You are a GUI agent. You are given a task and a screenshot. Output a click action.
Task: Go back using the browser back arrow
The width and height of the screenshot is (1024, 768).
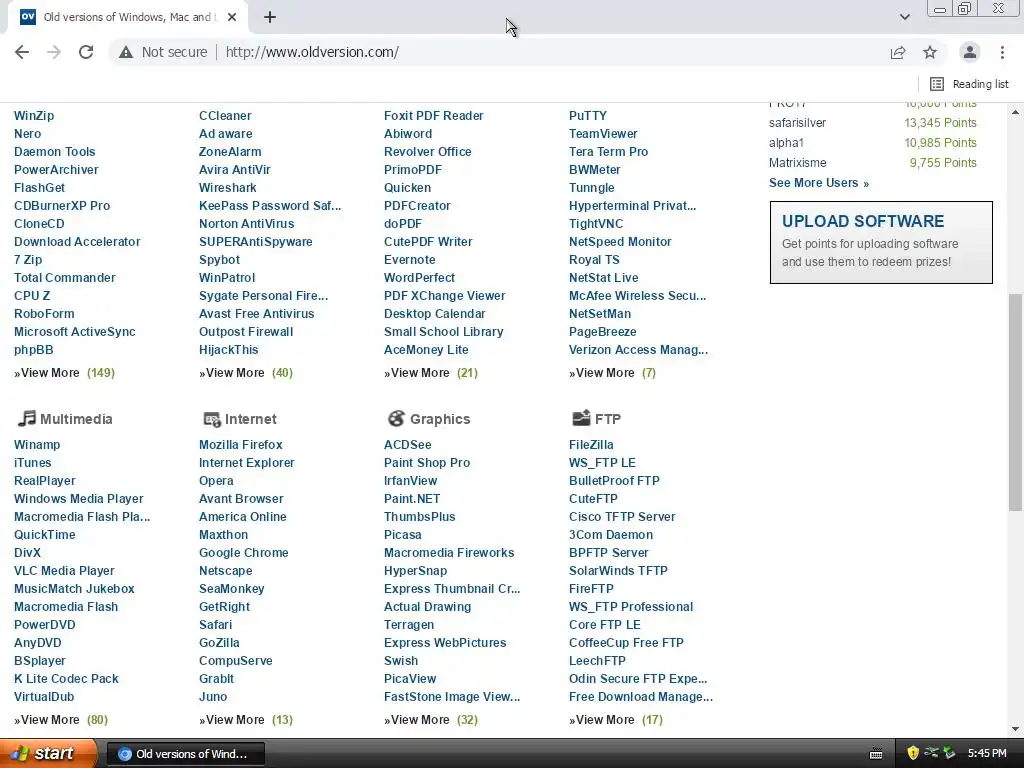(x=22, y=52)
